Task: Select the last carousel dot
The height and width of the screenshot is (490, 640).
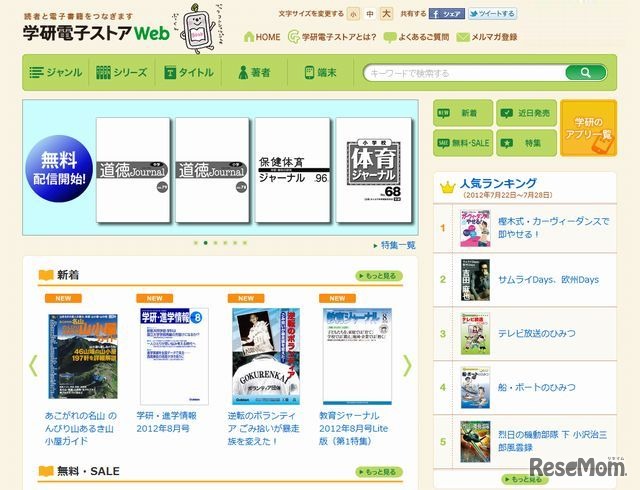Action: click(x=245, y=243)
